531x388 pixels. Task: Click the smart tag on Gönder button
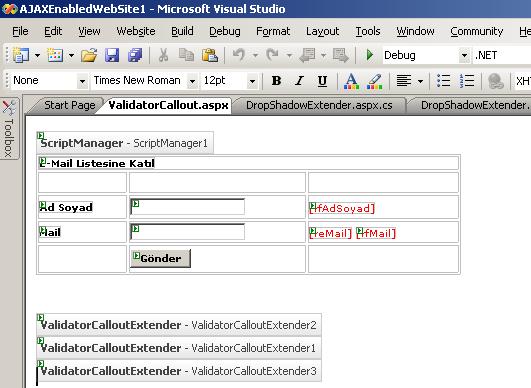click(136, 255)
